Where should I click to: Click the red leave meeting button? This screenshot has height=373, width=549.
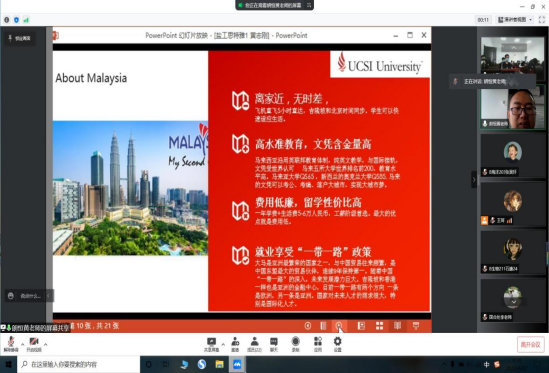click(x=530, y=345)
